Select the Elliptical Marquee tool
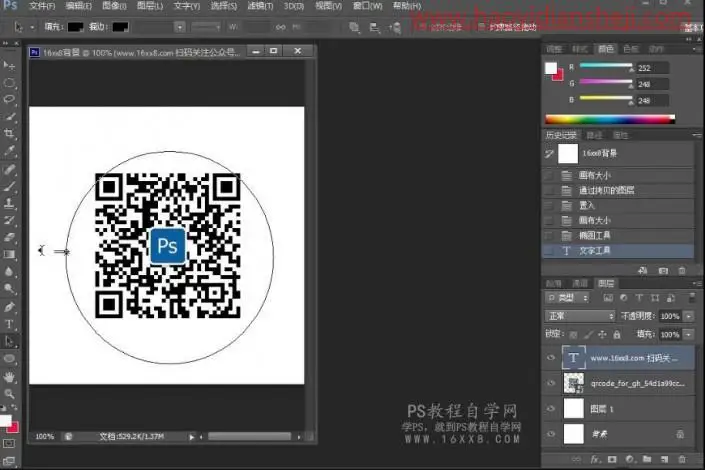 [9, 83]
